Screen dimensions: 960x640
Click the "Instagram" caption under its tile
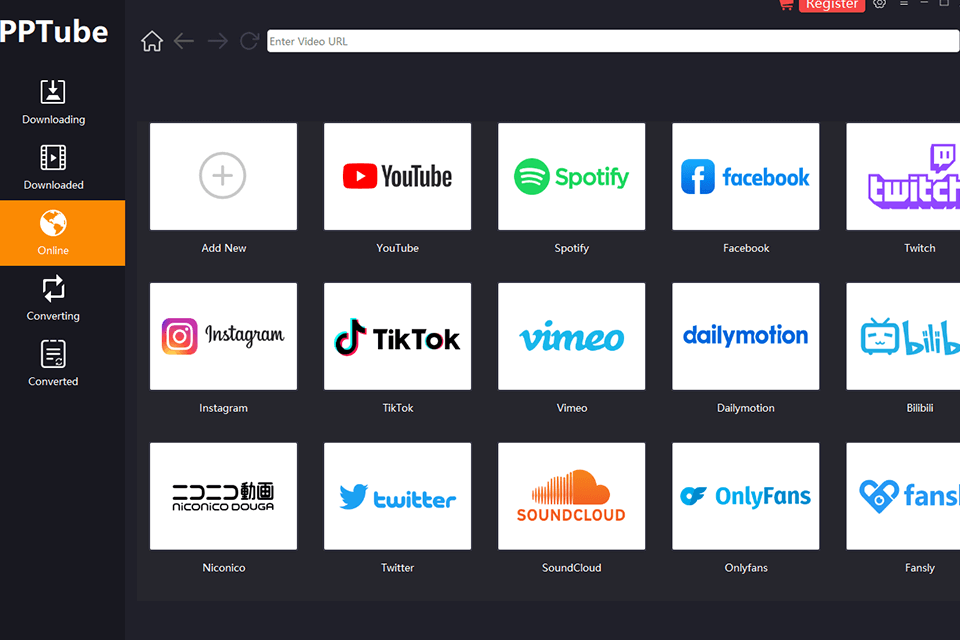pos(223,408)
